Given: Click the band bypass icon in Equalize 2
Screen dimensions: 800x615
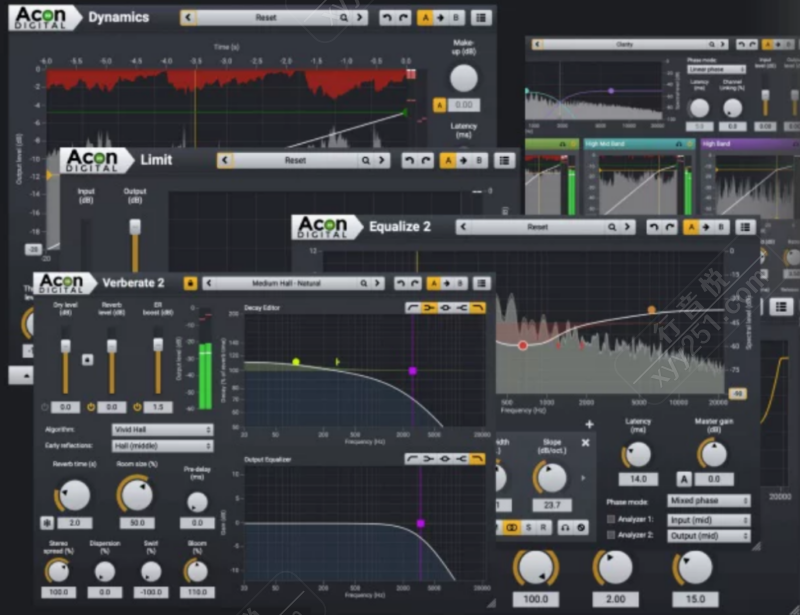Looking at the screenshot, I should point(581,527).
